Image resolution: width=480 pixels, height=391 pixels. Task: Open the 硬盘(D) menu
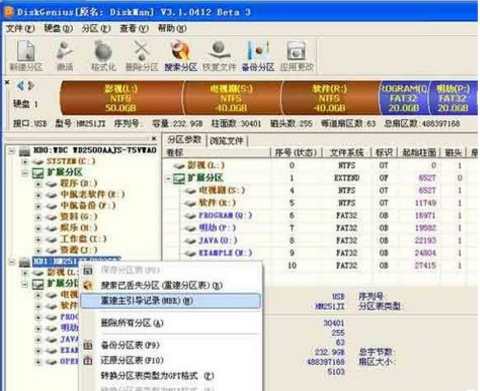pos(58,29)
